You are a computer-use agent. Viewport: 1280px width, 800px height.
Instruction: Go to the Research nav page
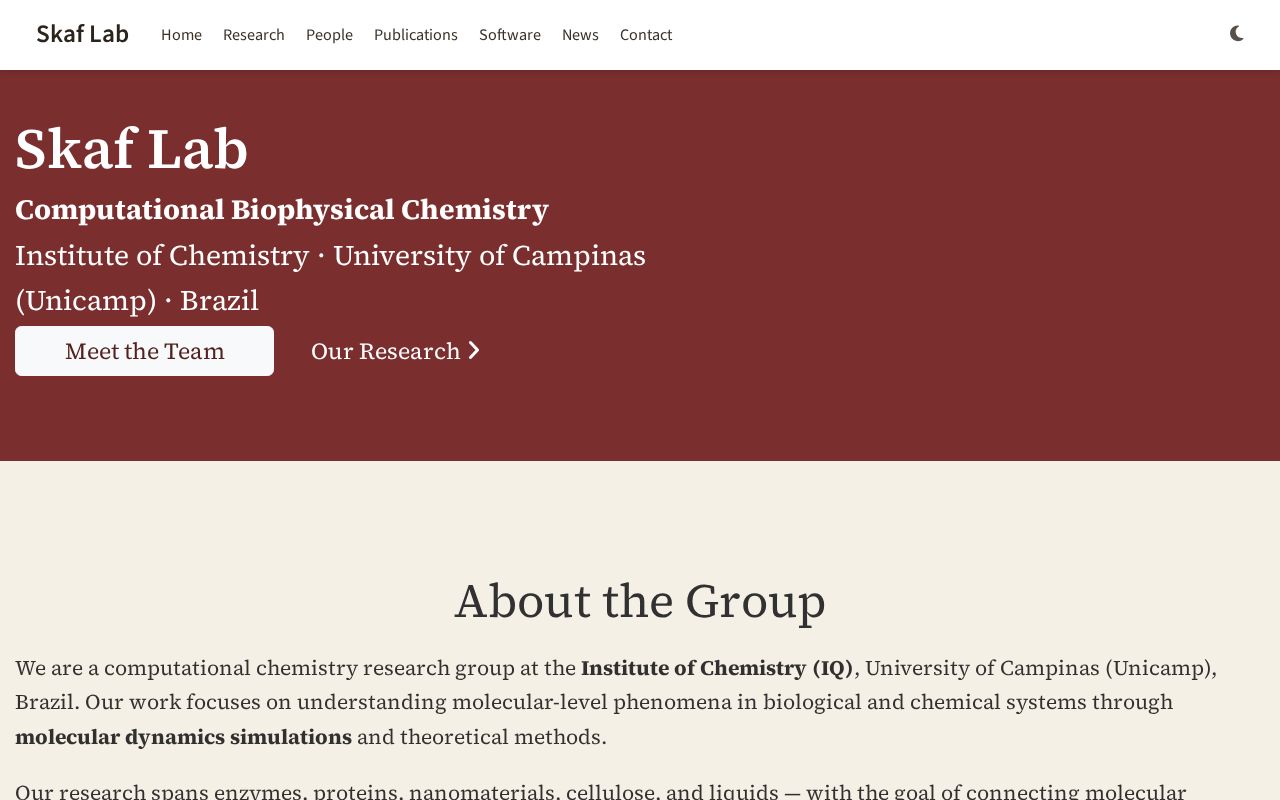tap(254, 35)
